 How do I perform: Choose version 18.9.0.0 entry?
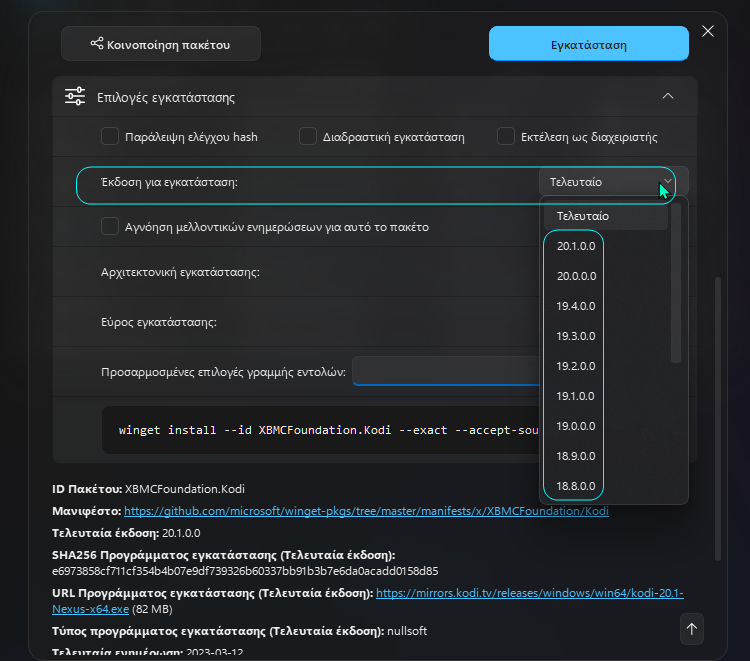[576, 456]
